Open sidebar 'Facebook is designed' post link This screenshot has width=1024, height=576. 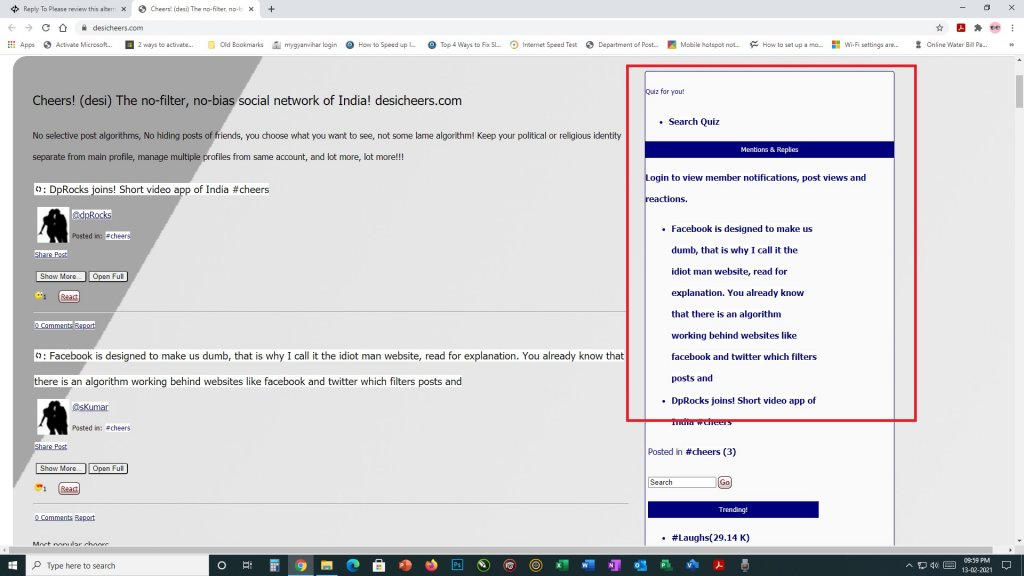[744, 303]
